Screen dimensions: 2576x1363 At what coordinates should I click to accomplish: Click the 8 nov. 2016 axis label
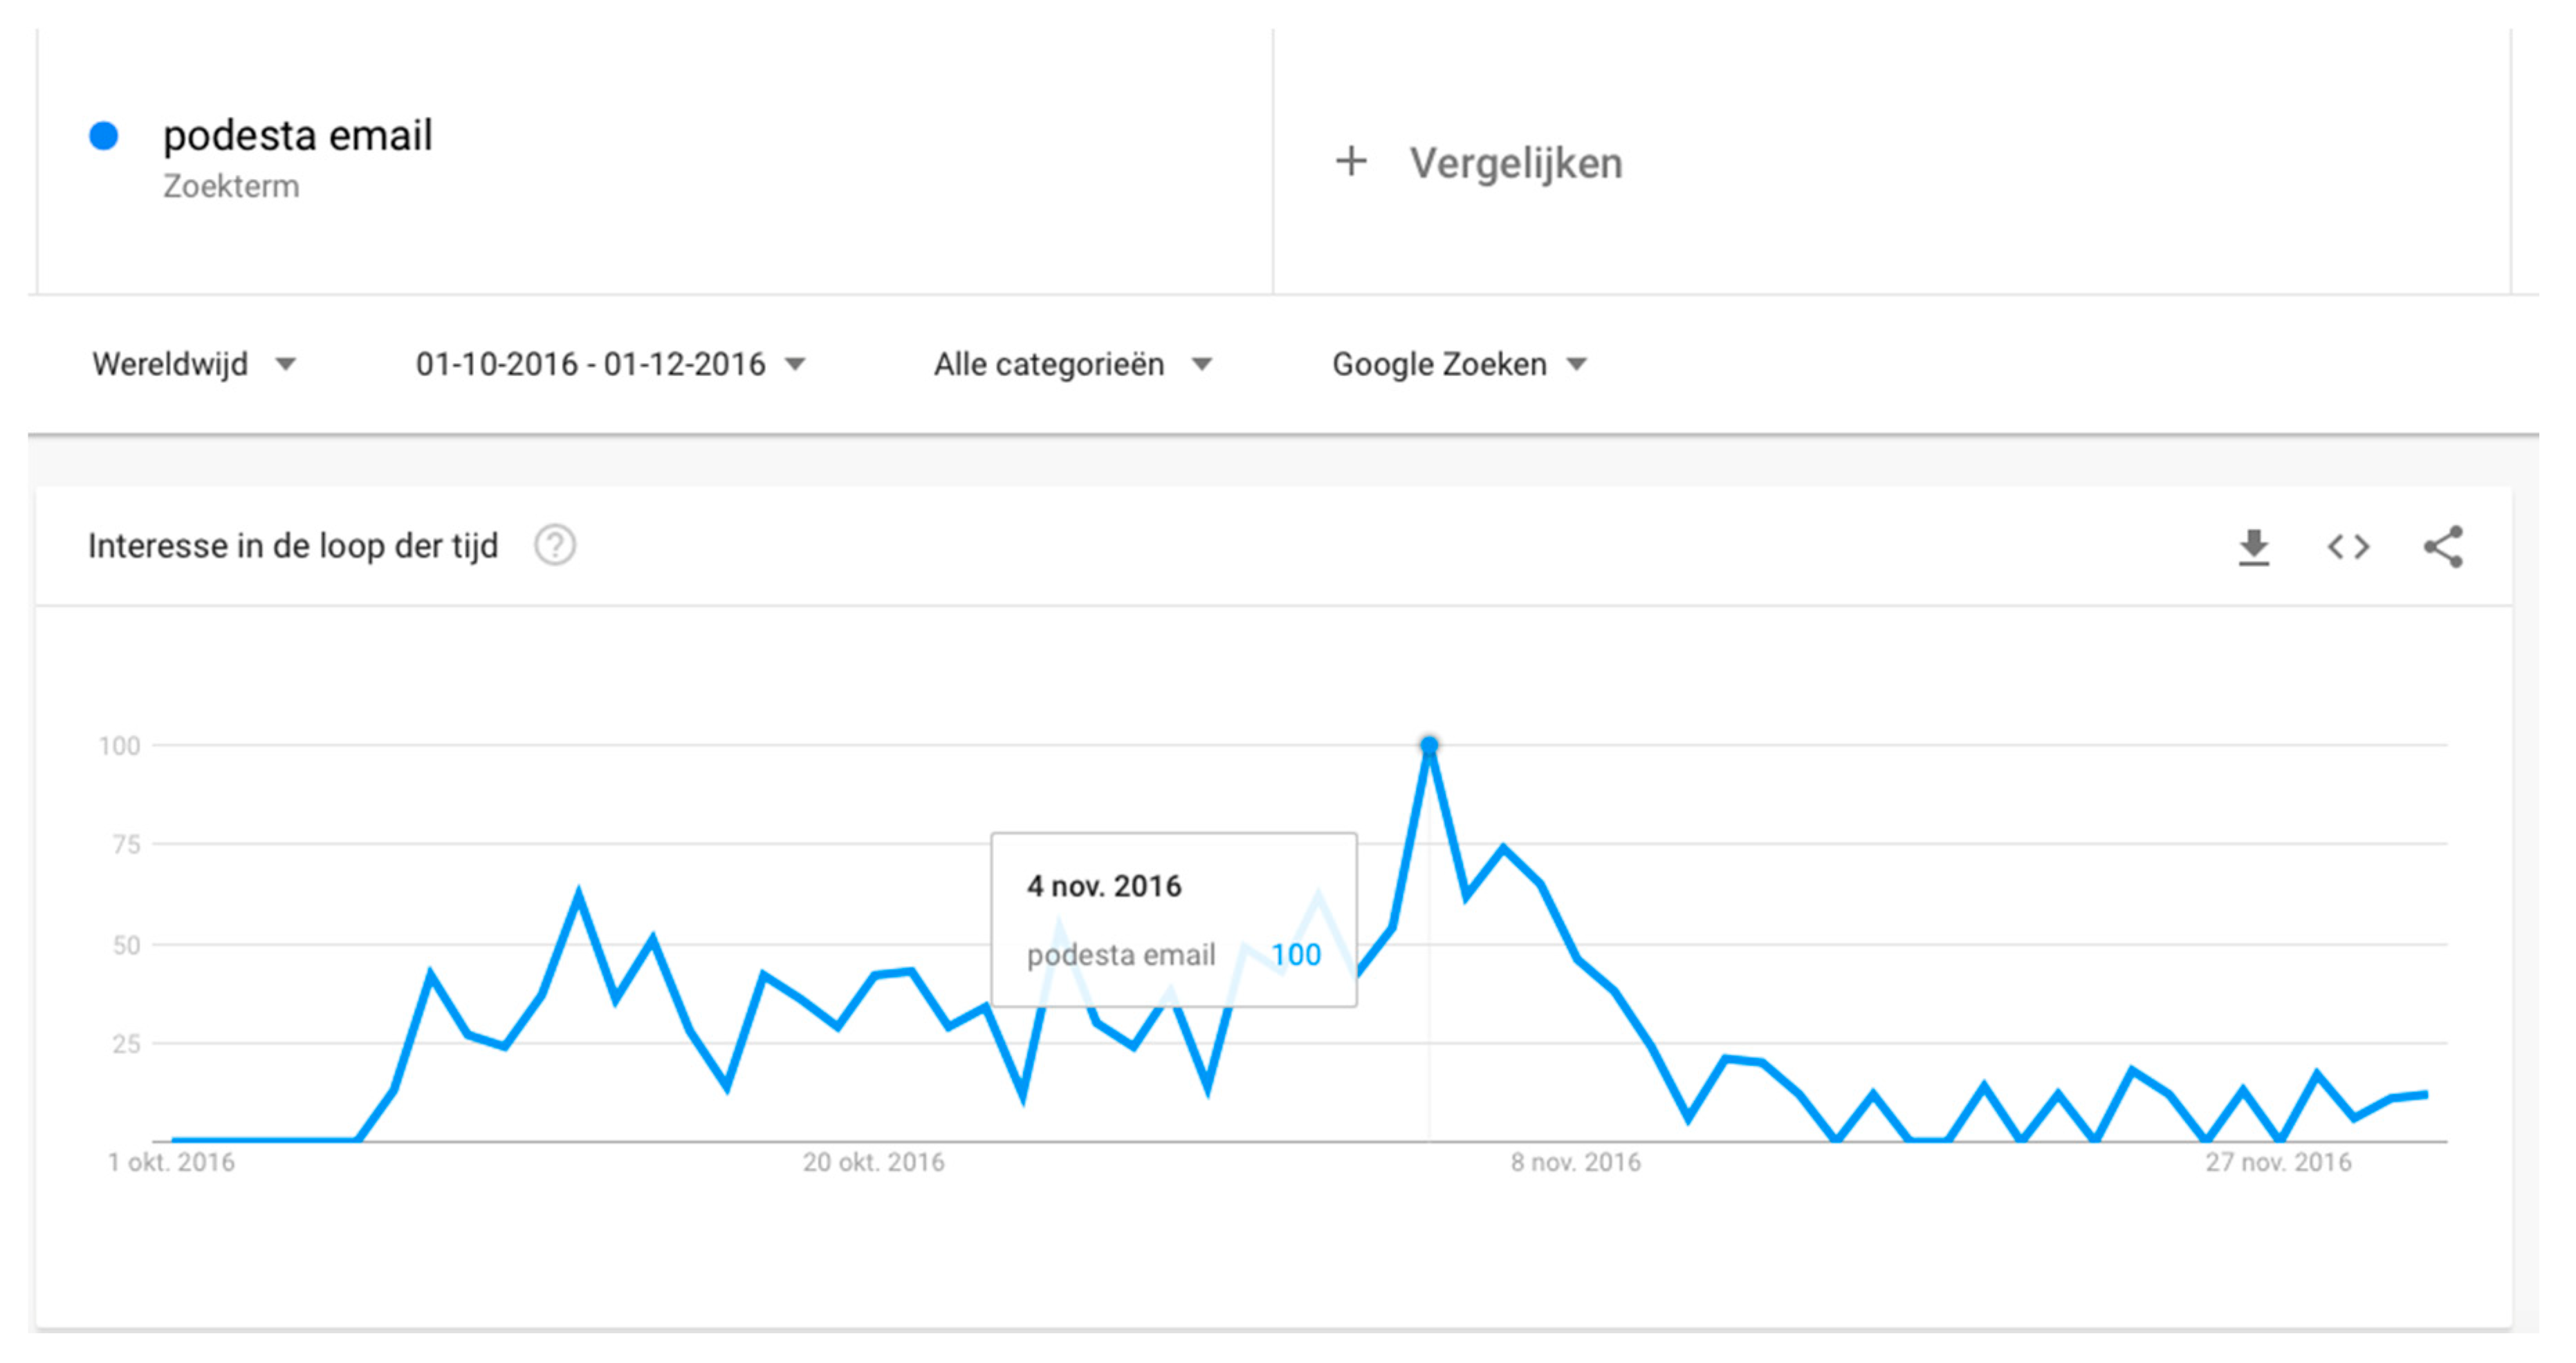click(x=1575, y=1162)
